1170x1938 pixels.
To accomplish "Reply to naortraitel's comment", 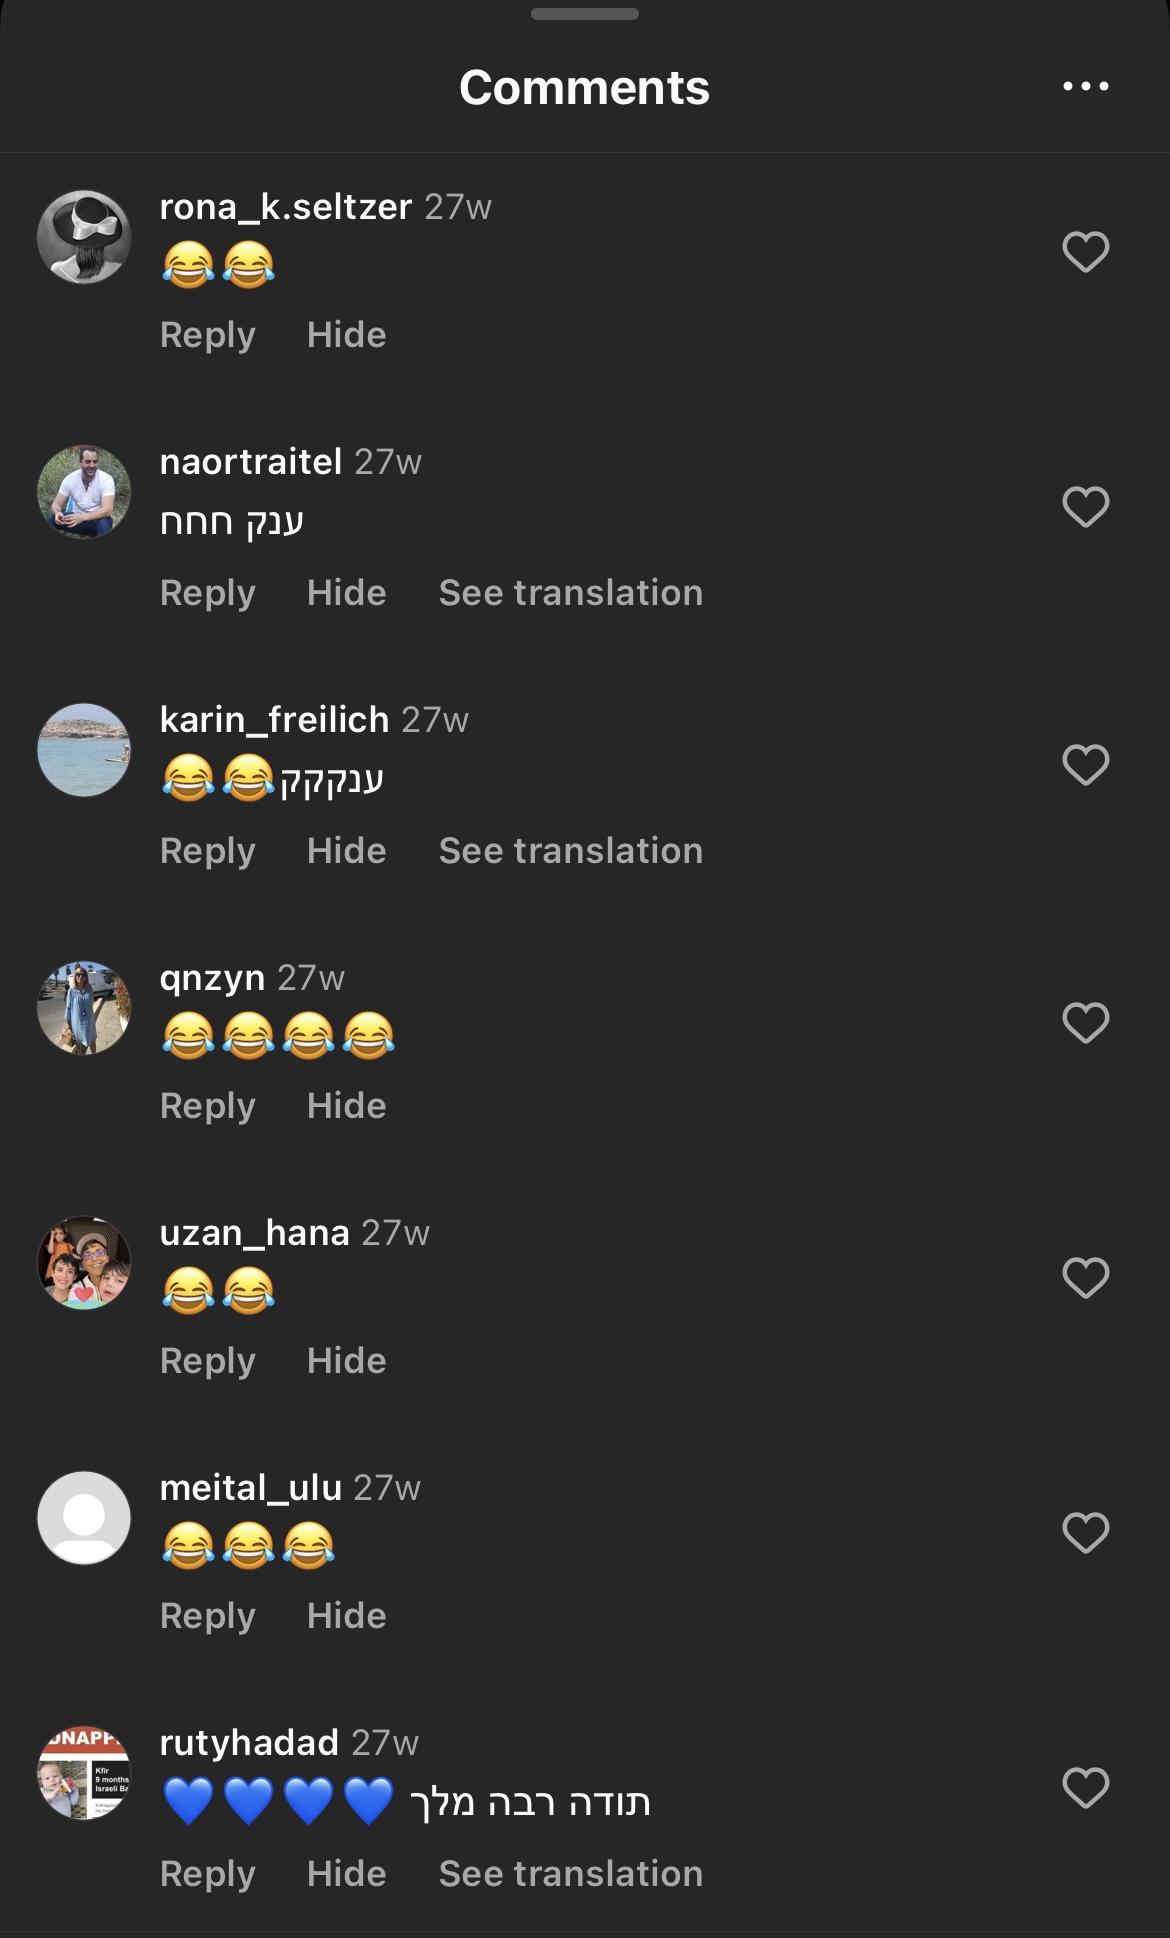I will click(208, 593).
